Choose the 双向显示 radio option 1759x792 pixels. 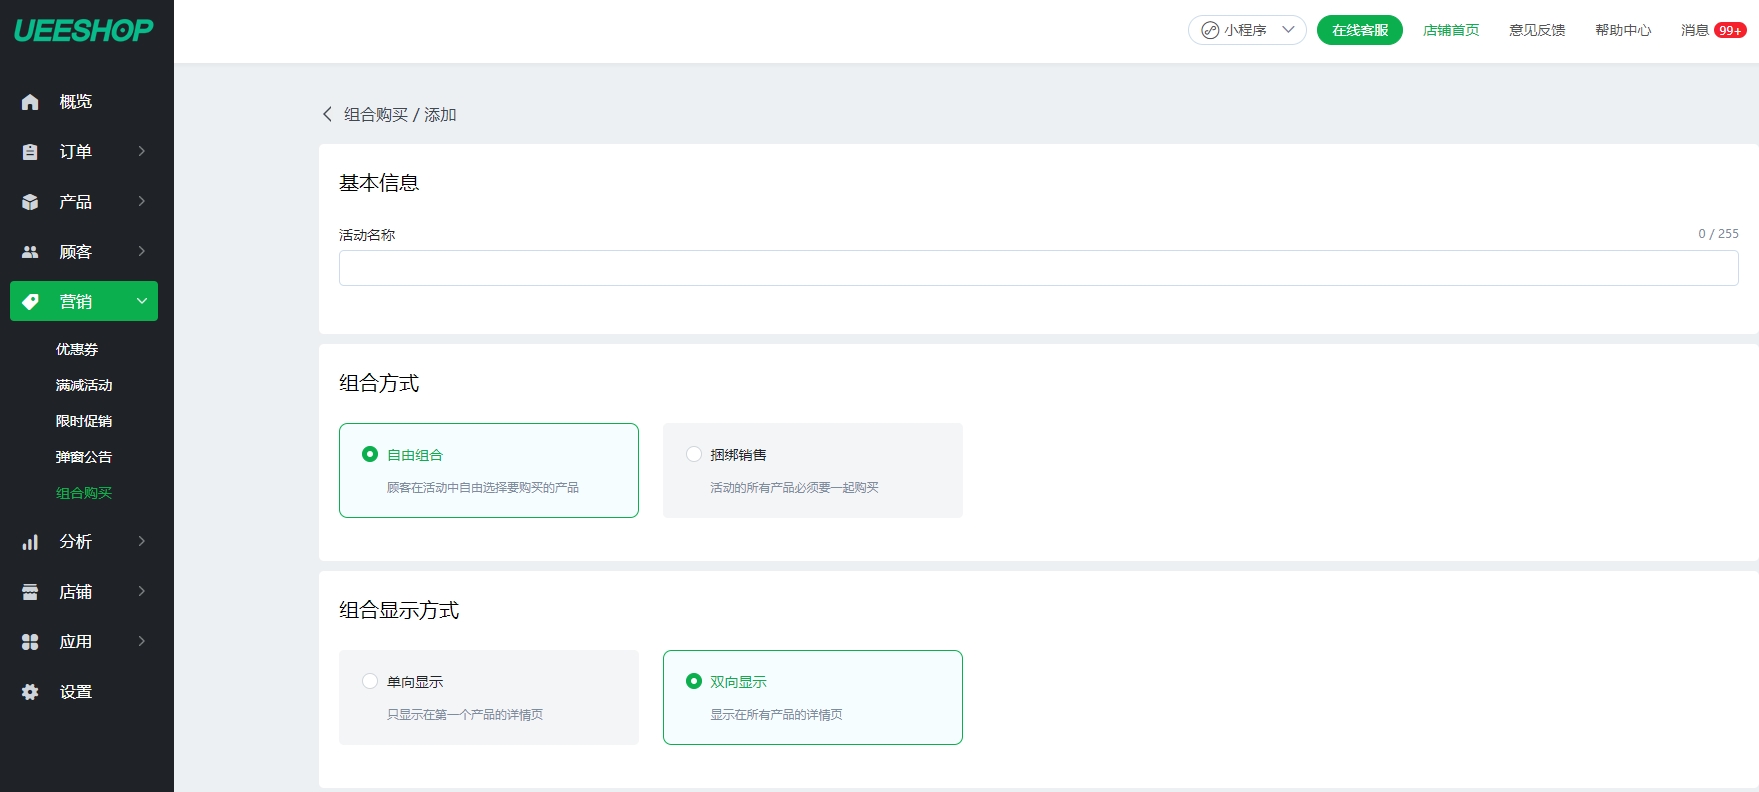(x=694, y=681)
